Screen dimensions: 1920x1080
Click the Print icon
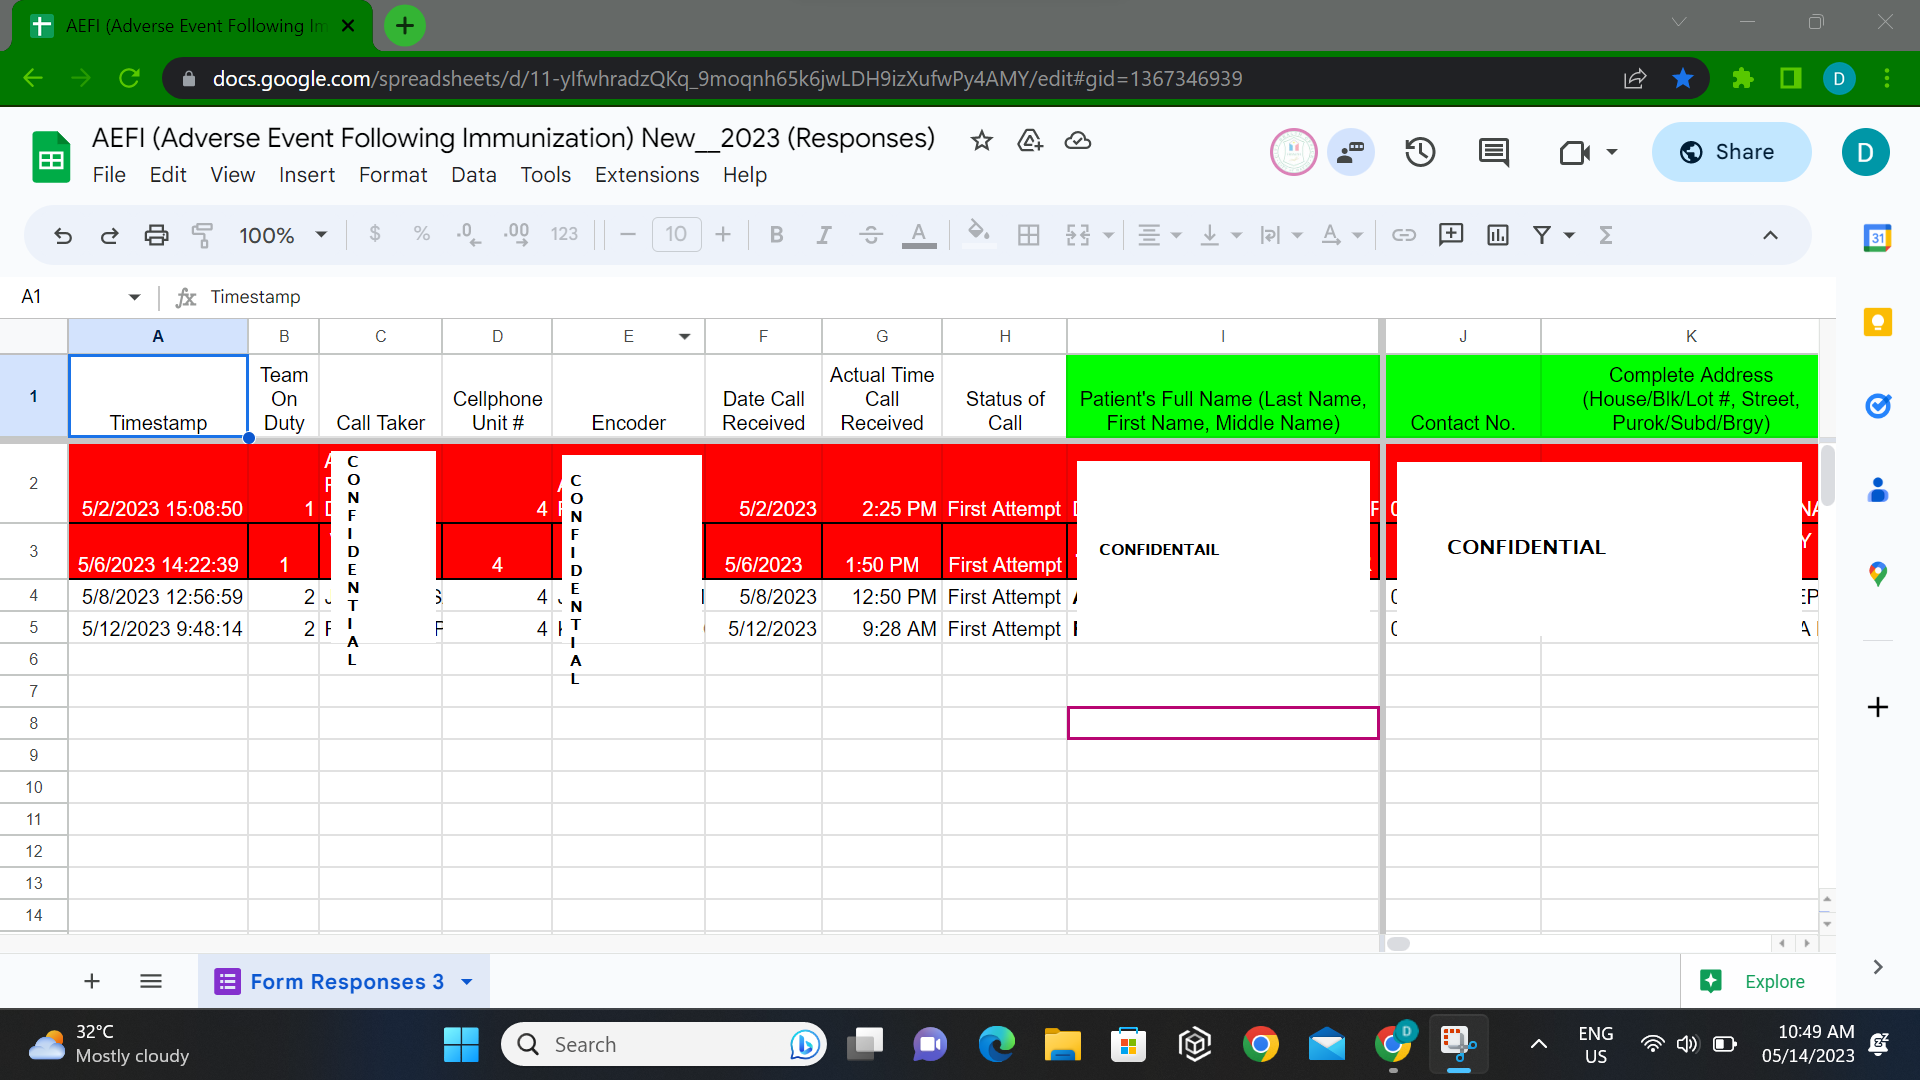[x=156, y=235]
